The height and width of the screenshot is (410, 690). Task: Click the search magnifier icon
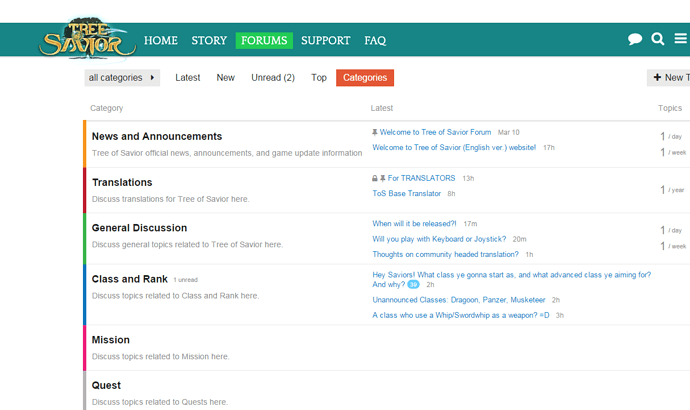[x=658, y=40]
